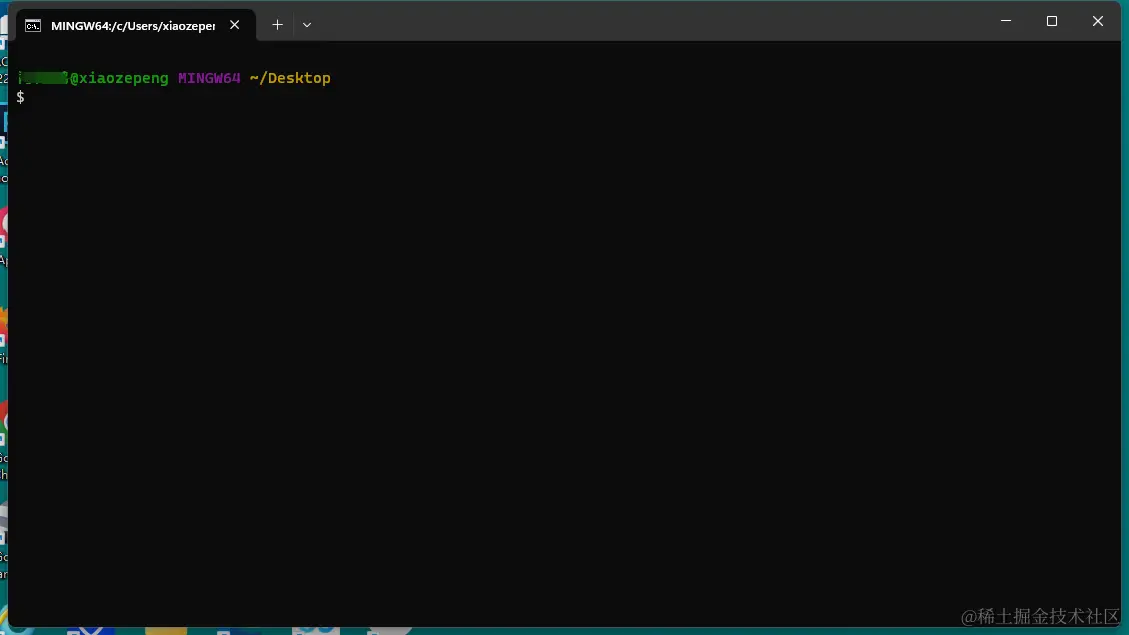The height and width of the screenshot is (635, 1129).
Task: Click the terminal icon in the tab
Action: 33,26
